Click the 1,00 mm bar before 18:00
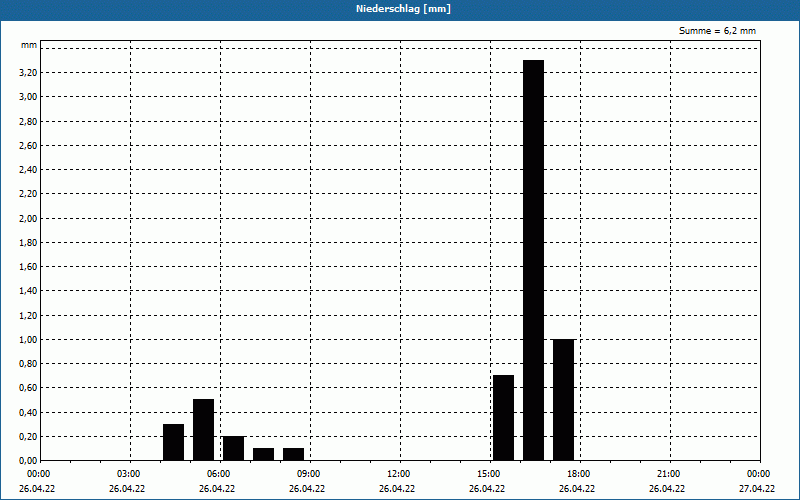800x500 pixels. [563, 400]
